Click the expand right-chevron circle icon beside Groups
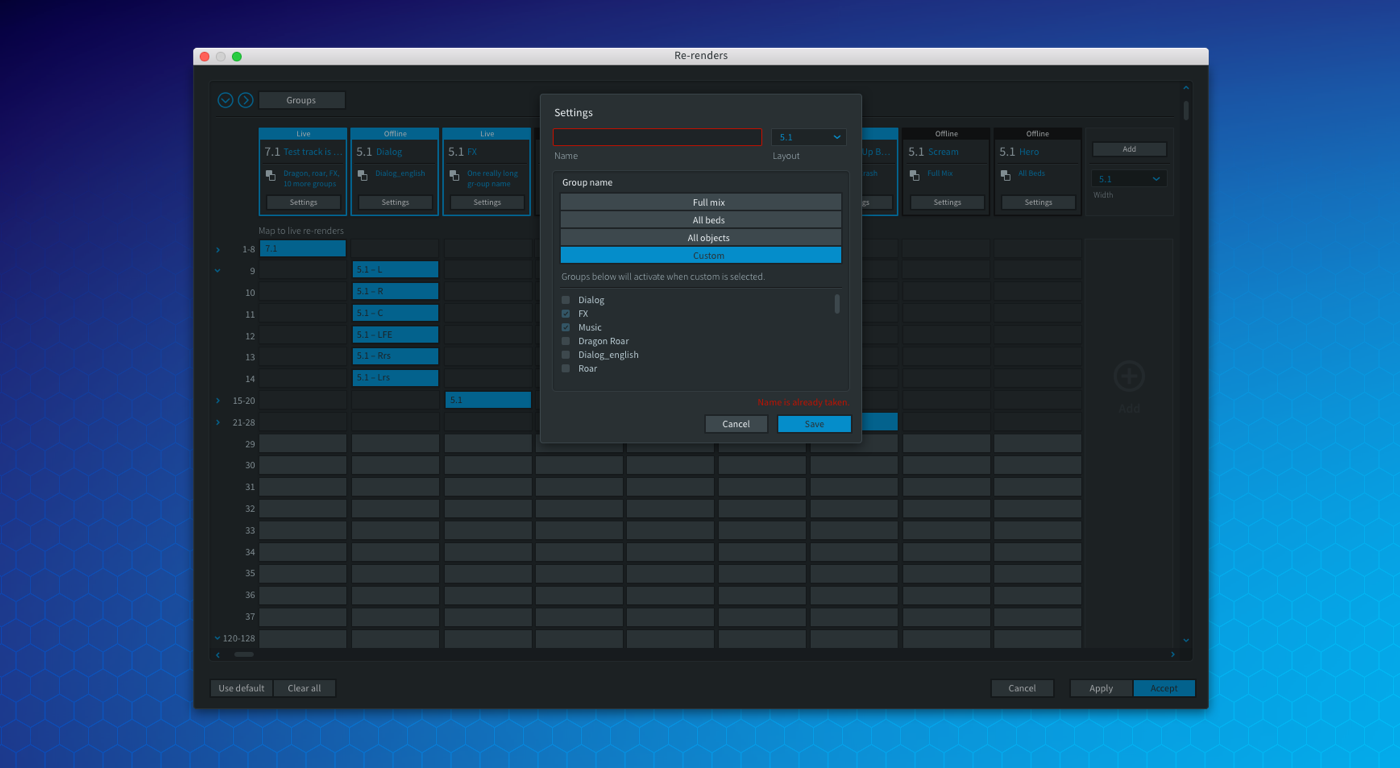Viewport: 1400px width, 768px height. (x=245, y=100)
